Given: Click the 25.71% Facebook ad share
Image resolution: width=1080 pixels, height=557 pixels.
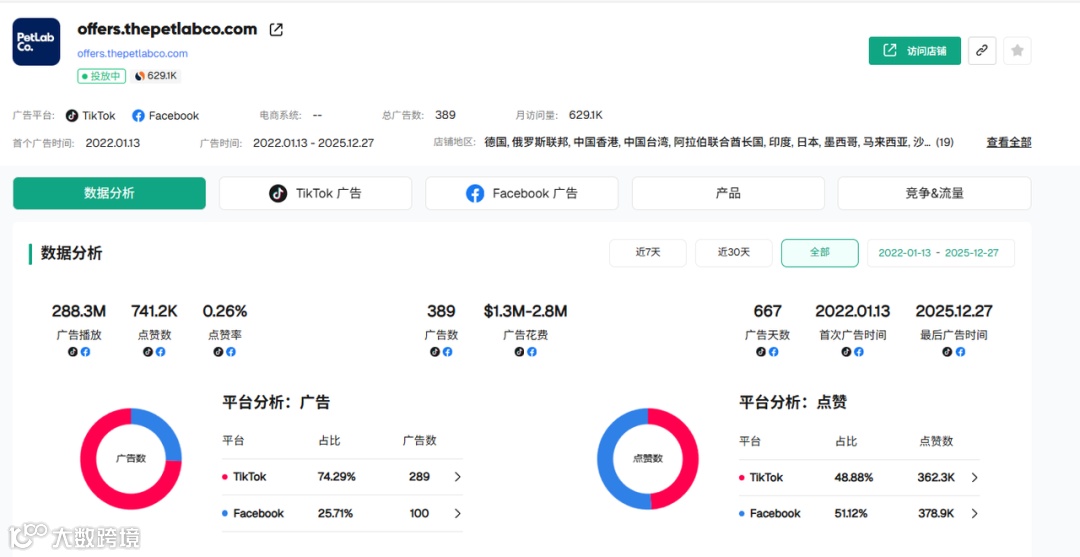Looking at the screenshot, I should [x=335, y=513].
